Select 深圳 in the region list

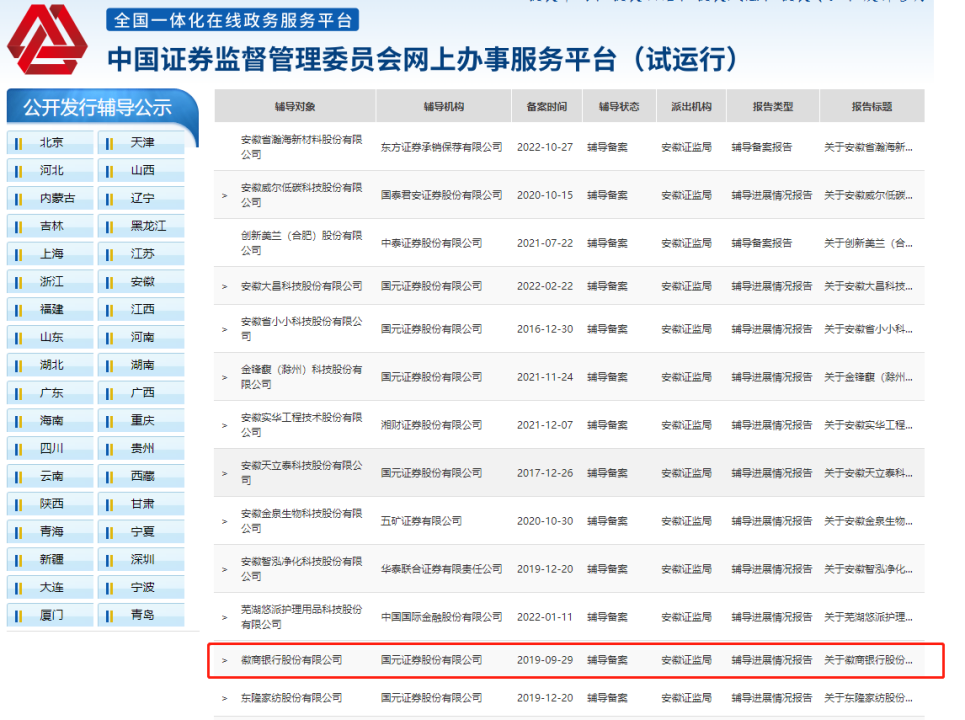(141, 560)
